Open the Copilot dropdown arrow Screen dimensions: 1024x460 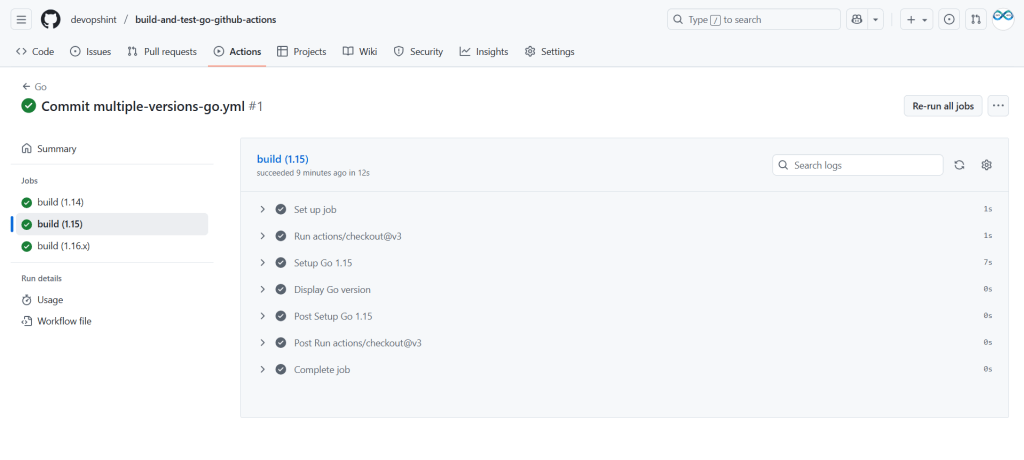(875, 20)
